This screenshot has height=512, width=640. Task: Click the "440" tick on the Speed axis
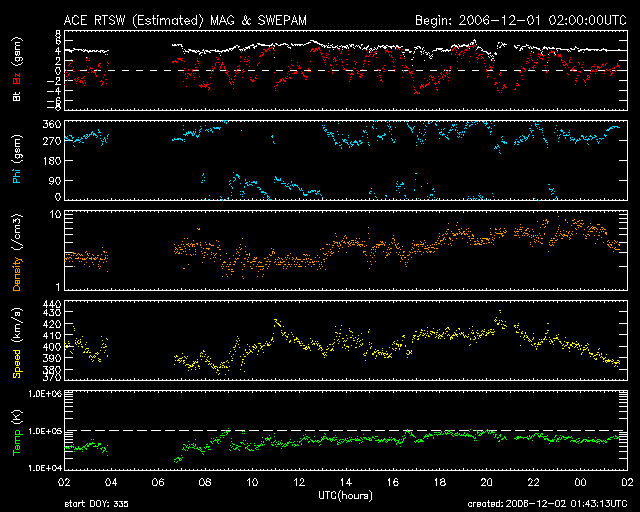pos(51,304)
